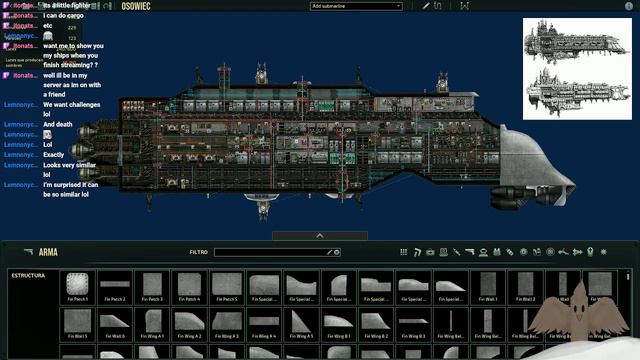Select the briefcase category icon
Viewport: 640px width, 360px height.
pyautogui.click(x=430, y=252)
